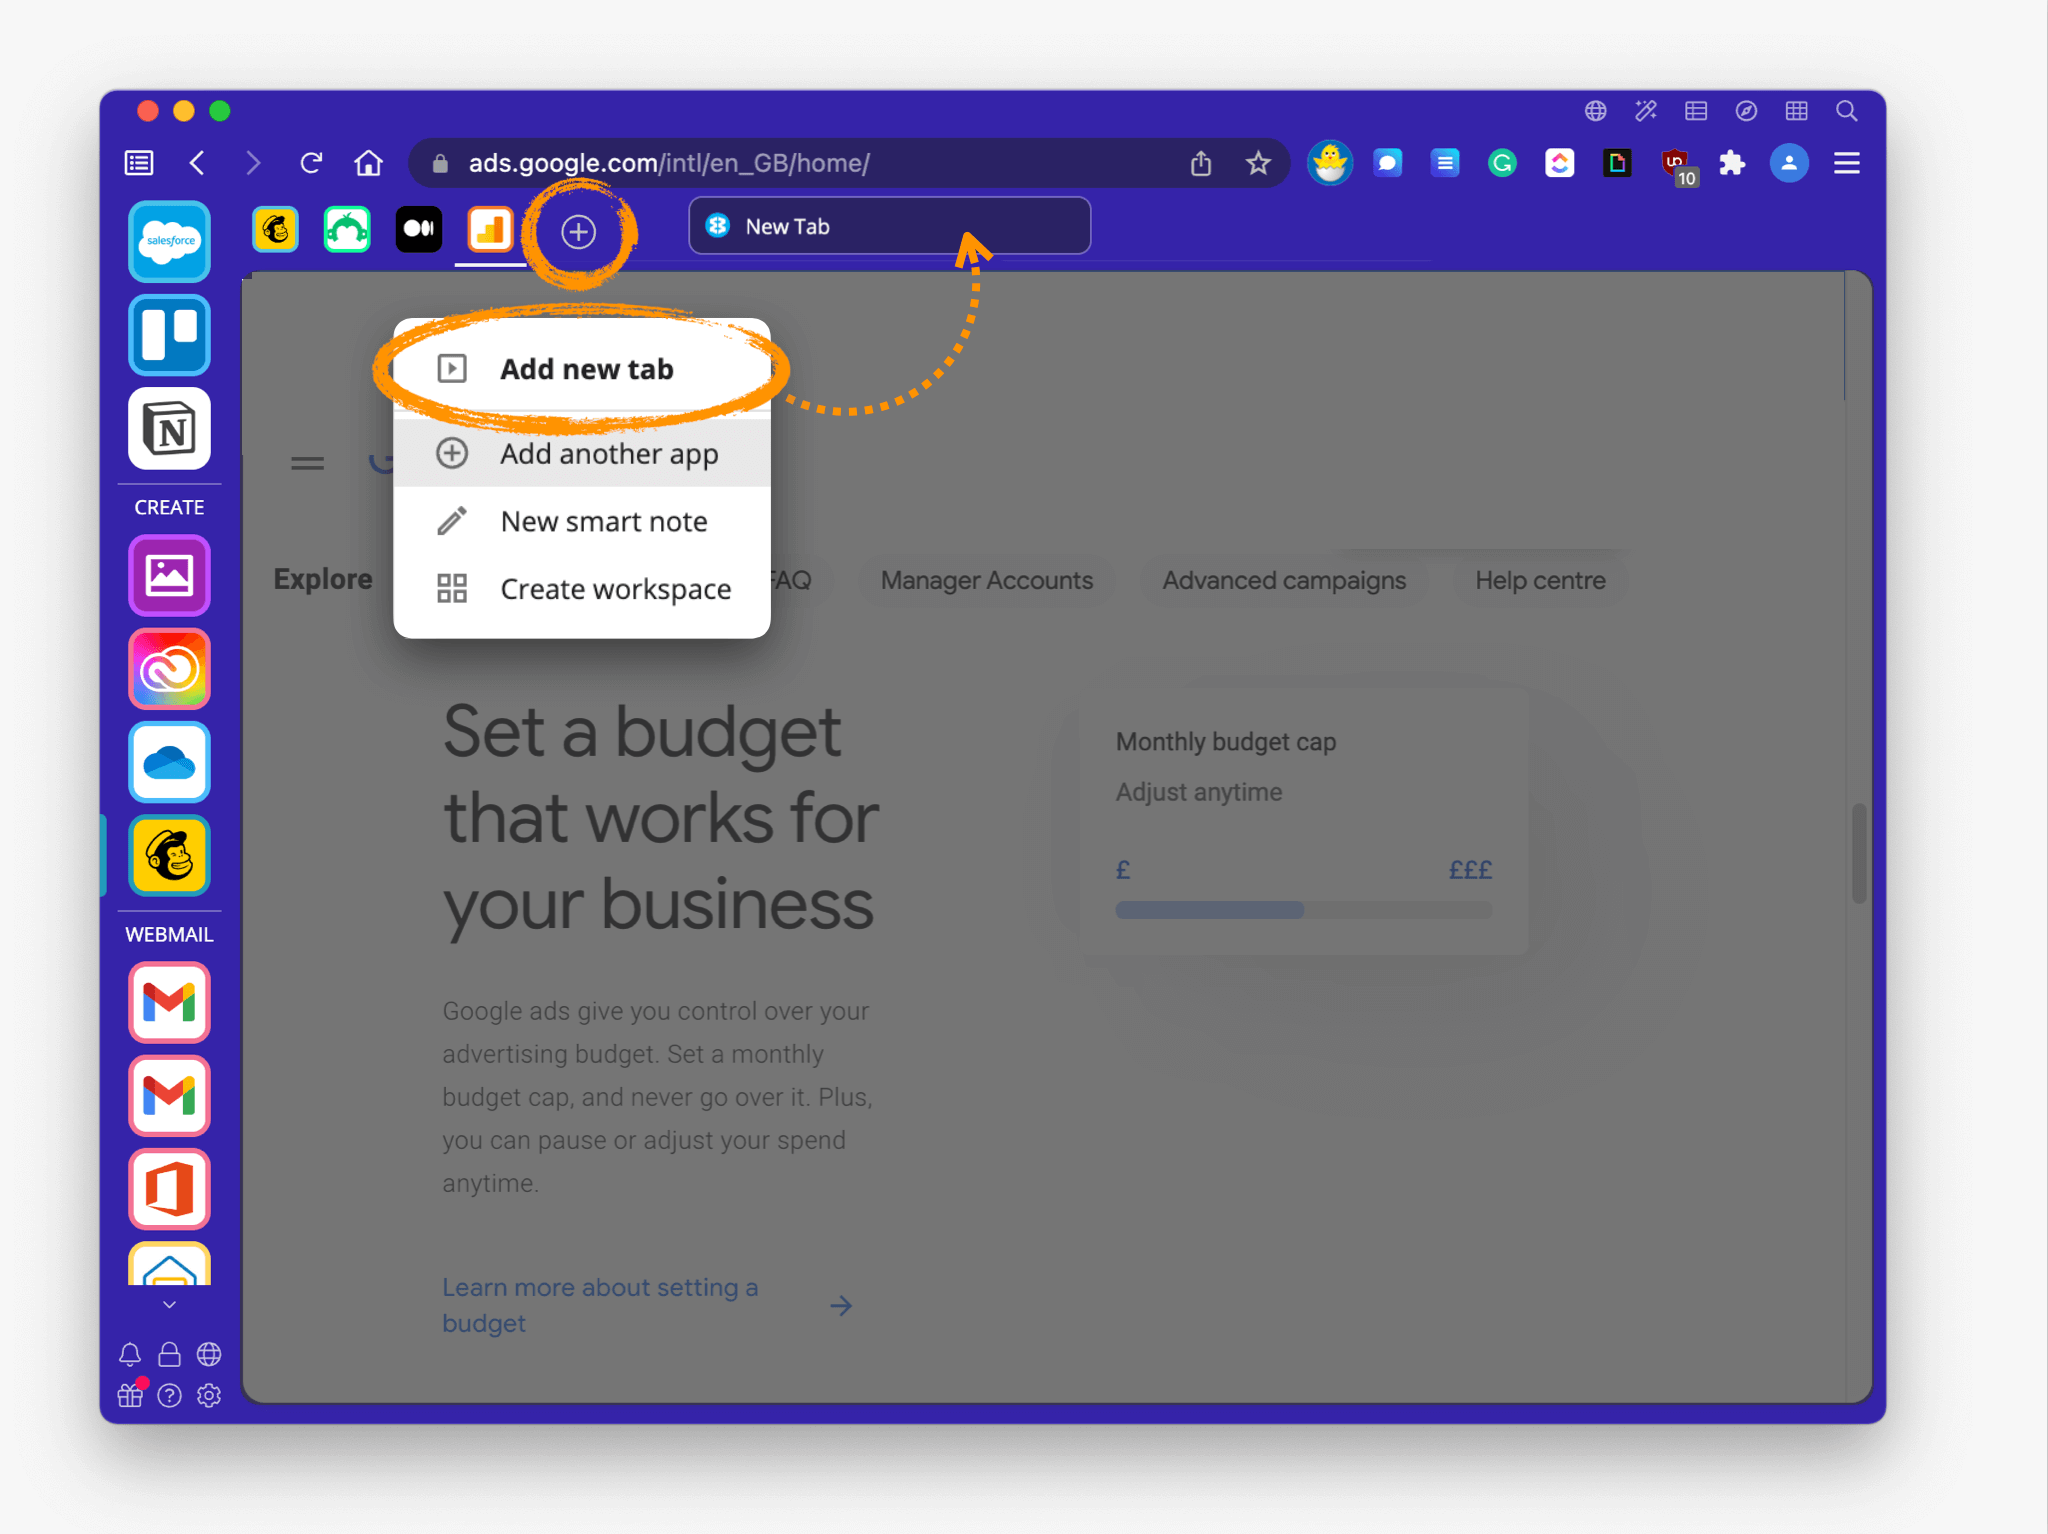Click the share icon in address bar
This screenshot has width=2048, height=1534.
(1201, 163)
